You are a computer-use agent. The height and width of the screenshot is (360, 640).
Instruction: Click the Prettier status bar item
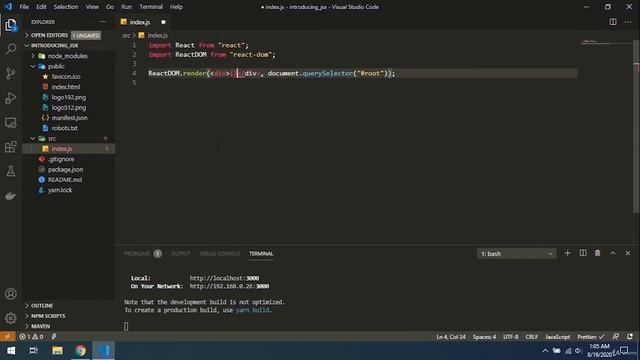[x=590, y=337]
